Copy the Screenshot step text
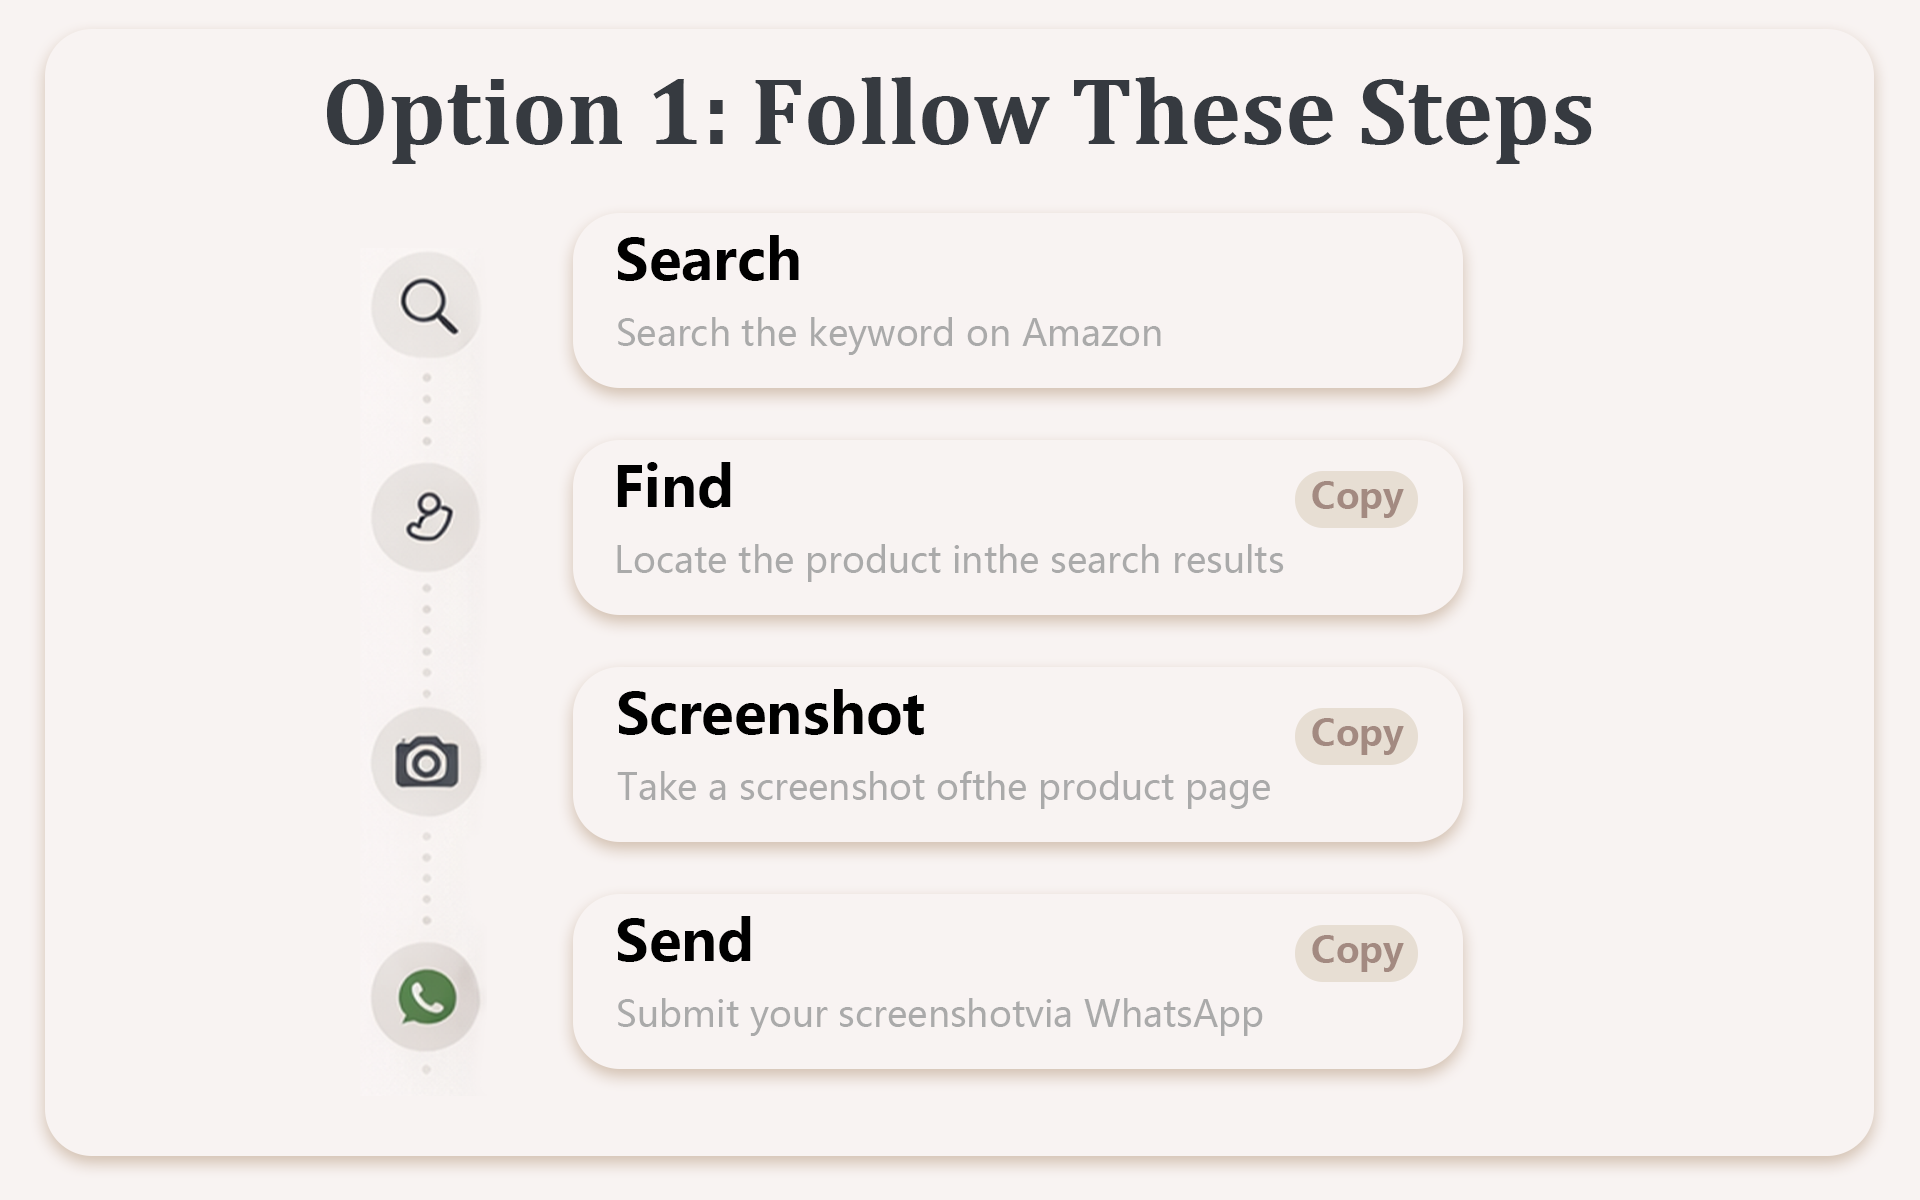This screenshot has width=1920, height=1200. pos(1356,735)
